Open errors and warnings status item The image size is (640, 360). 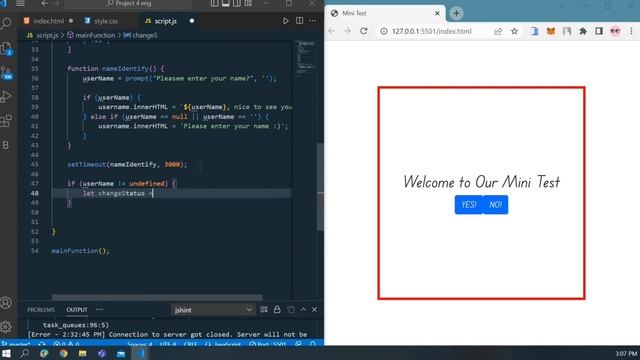66,344
